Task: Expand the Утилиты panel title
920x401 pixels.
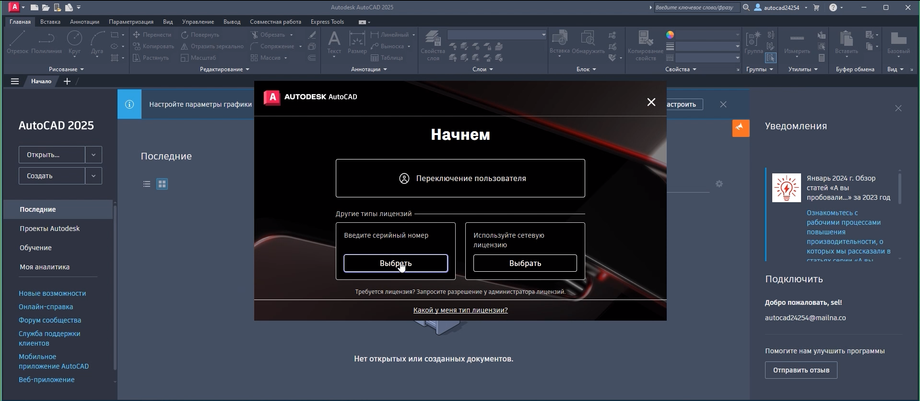Action: click(x=803, y=69)
